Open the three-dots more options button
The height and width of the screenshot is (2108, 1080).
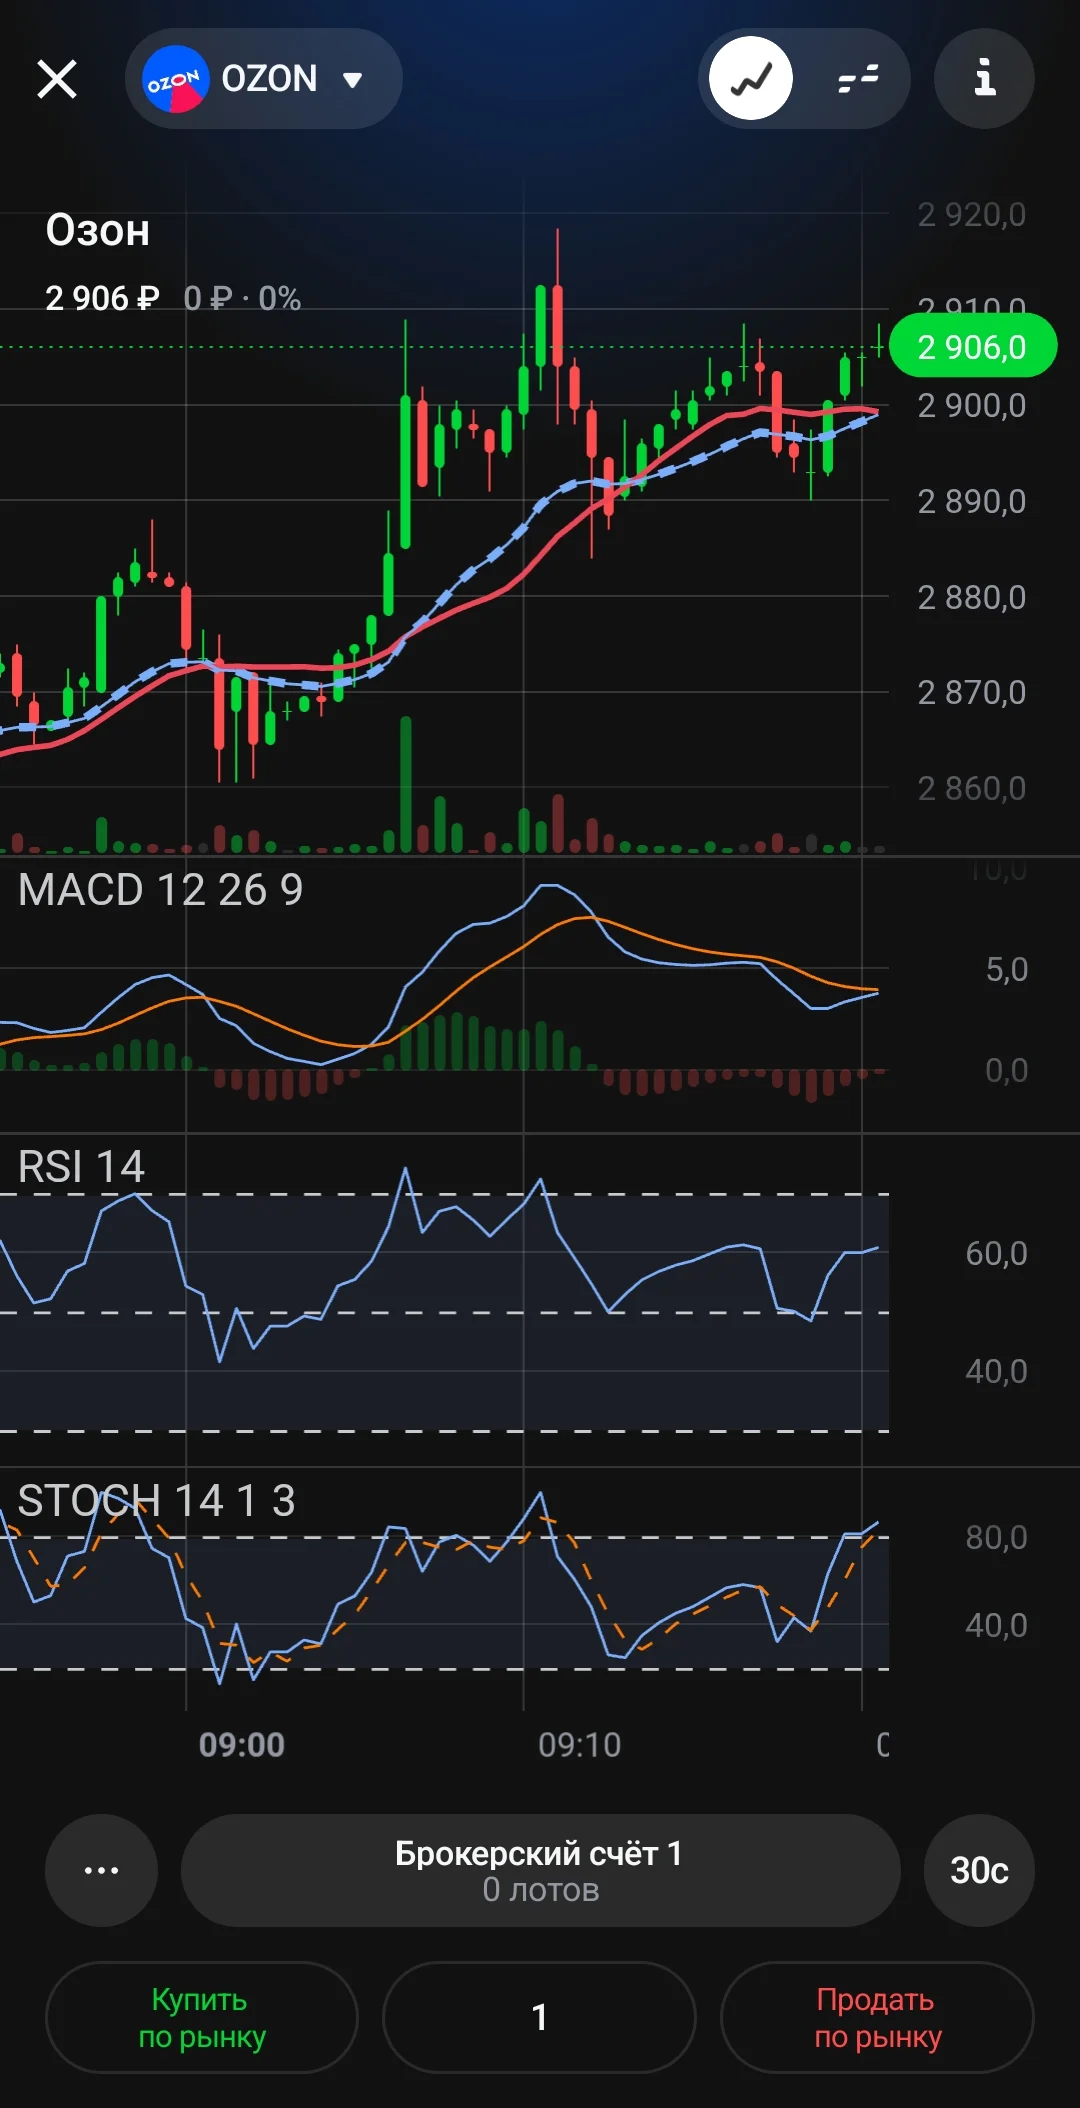(x=101, y=1870)
